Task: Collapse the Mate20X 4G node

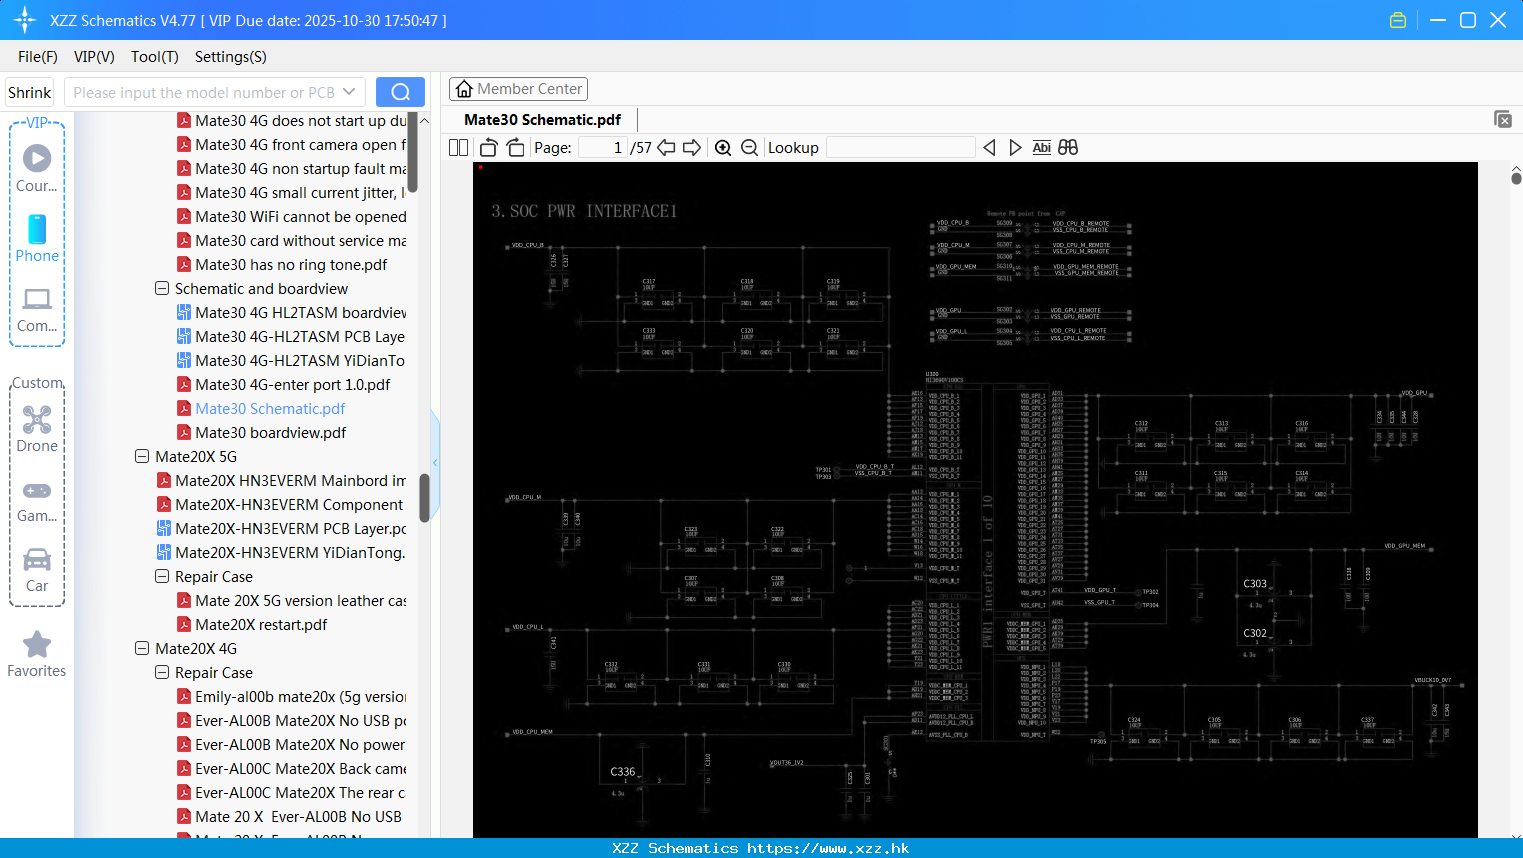Action: pyautogui.click(x=142, y=648)
